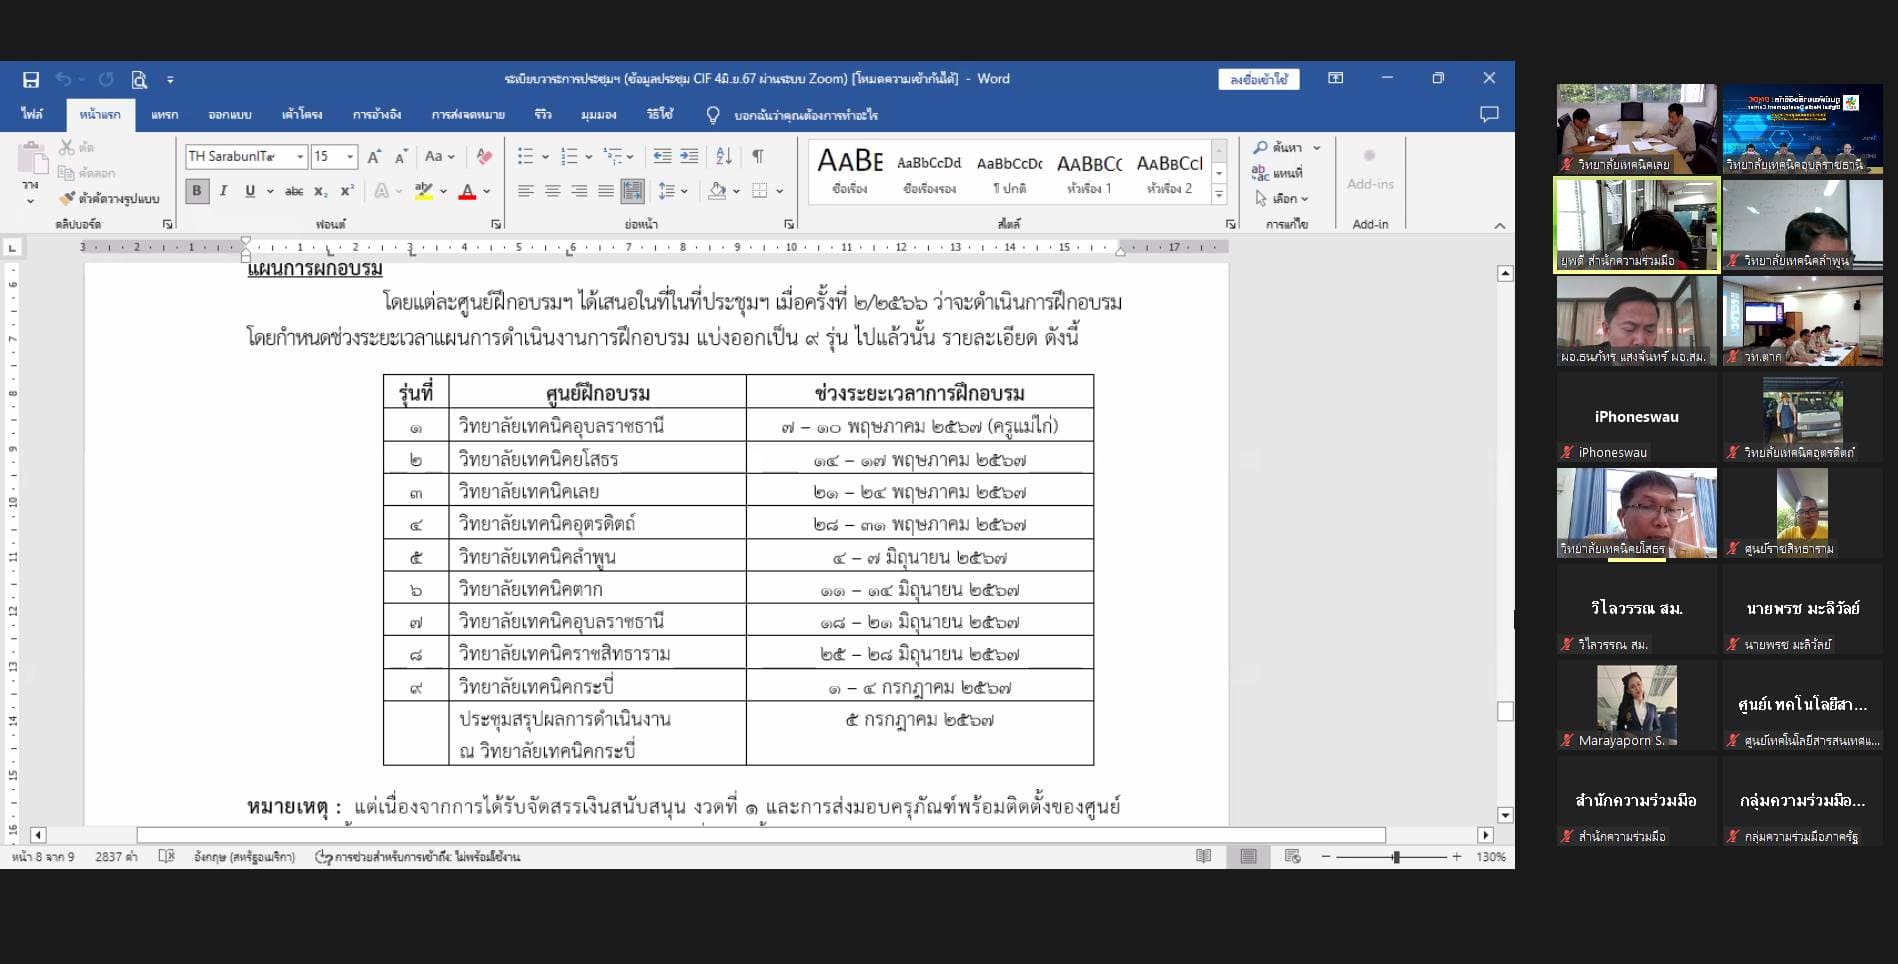Viewport: 1898px width, 964px height.
Task: Open the comments speech bubble icon
Action: coord(1489,114)
